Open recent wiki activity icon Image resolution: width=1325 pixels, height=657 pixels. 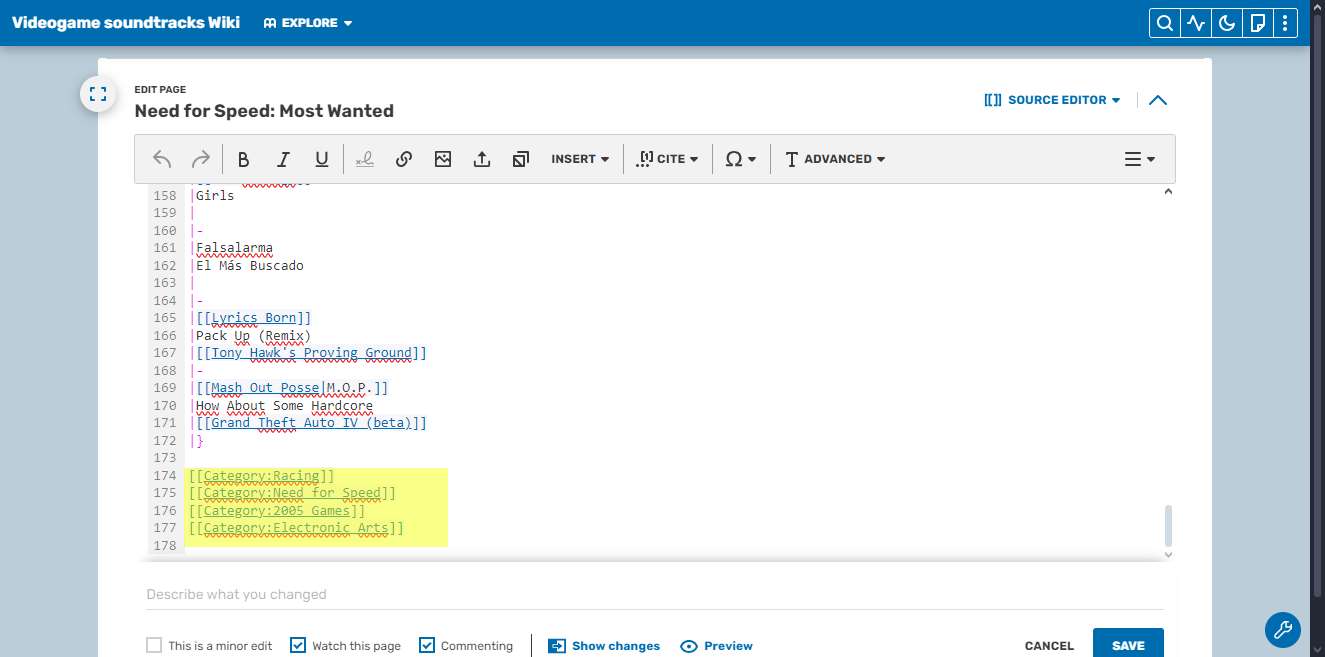click(x=1195, y=23)
